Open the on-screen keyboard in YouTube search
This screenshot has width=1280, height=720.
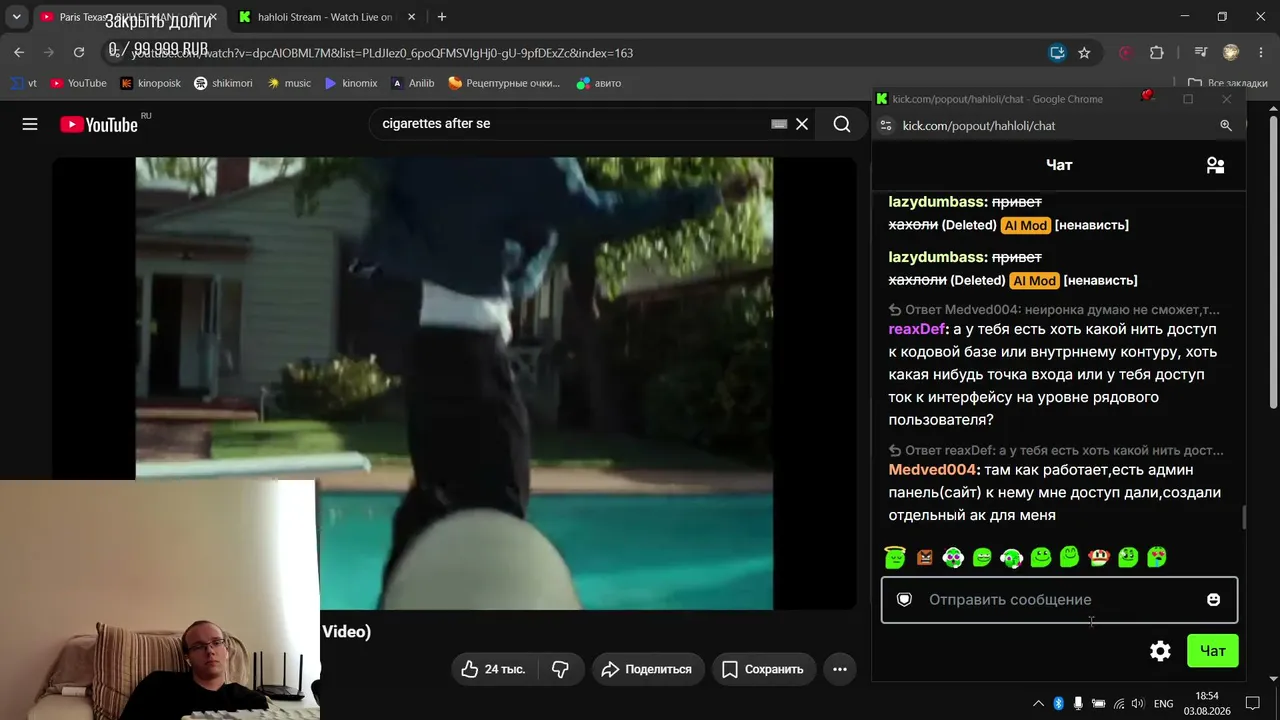point(779,124)
